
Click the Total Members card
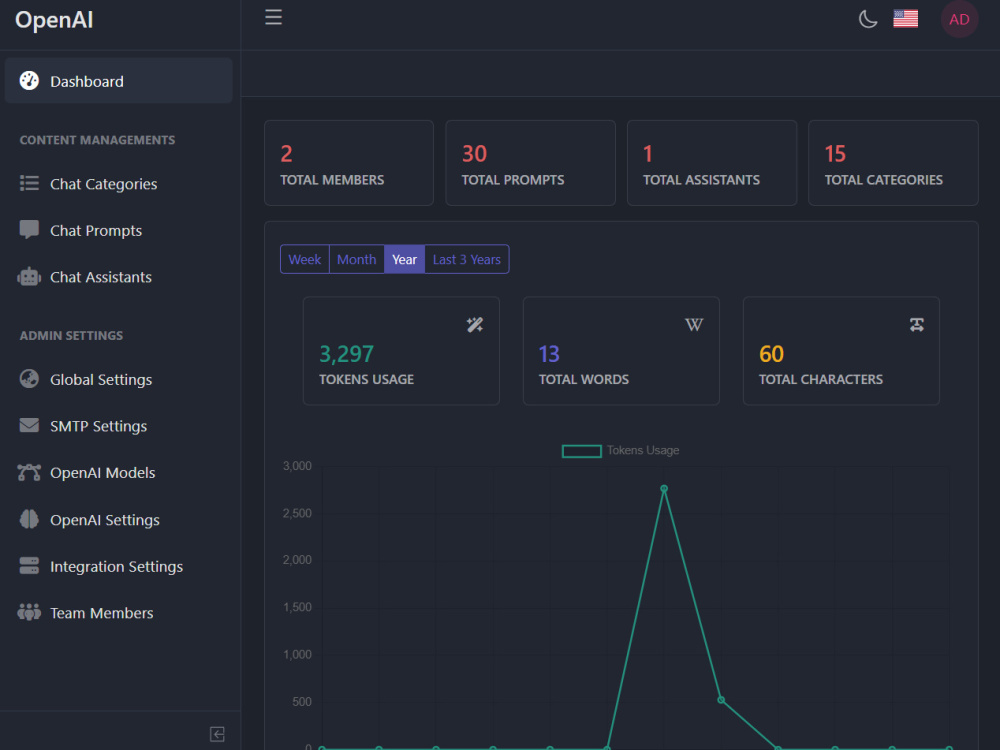tap(349, 163)
